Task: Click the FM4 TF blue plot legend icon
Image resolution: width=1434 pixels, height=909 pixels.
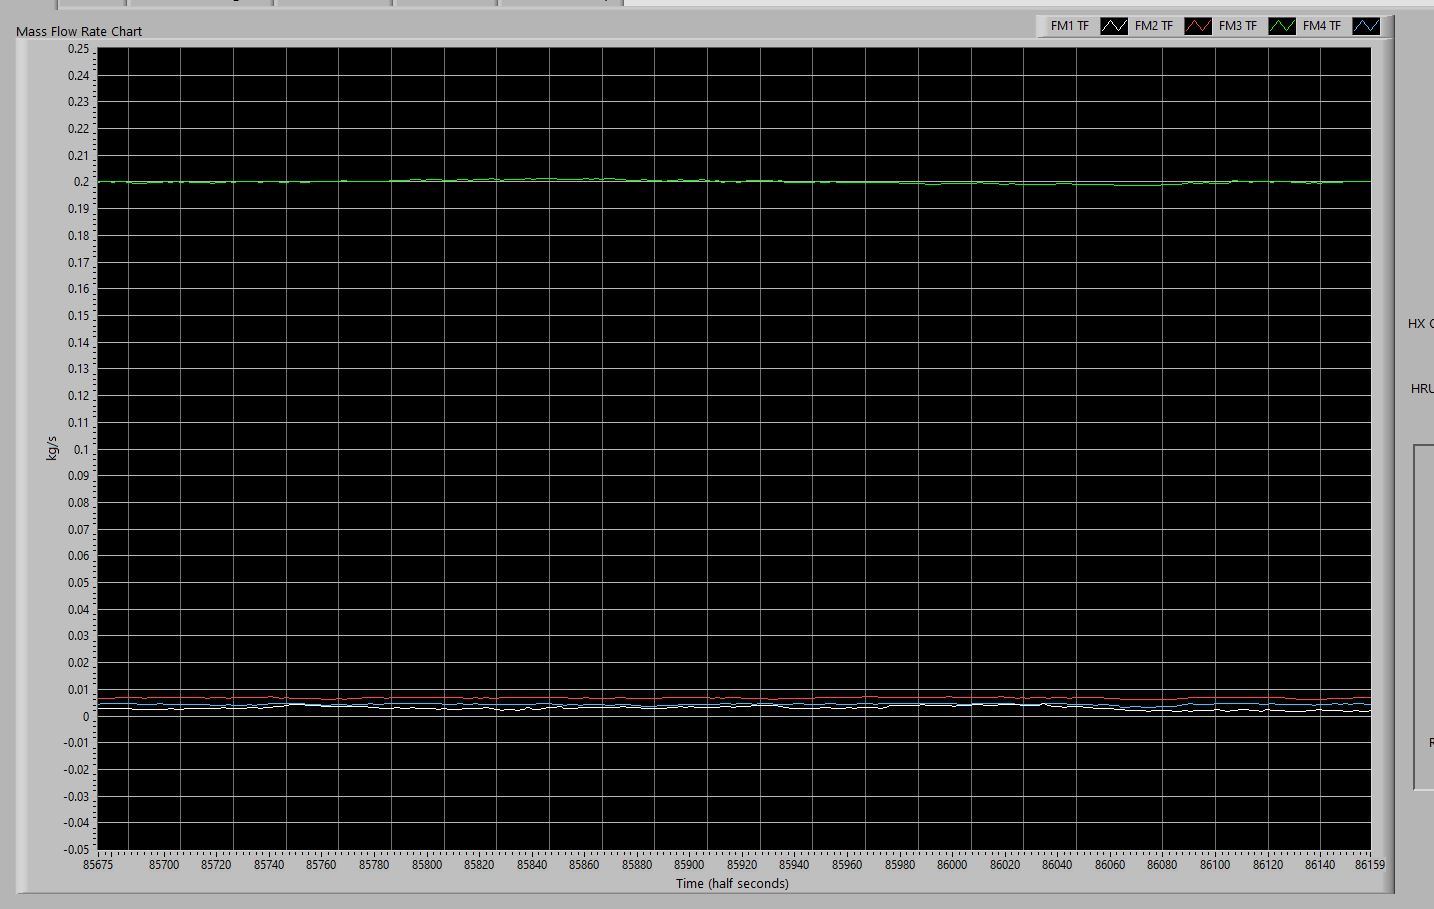Action: (x=1365, y=27)
